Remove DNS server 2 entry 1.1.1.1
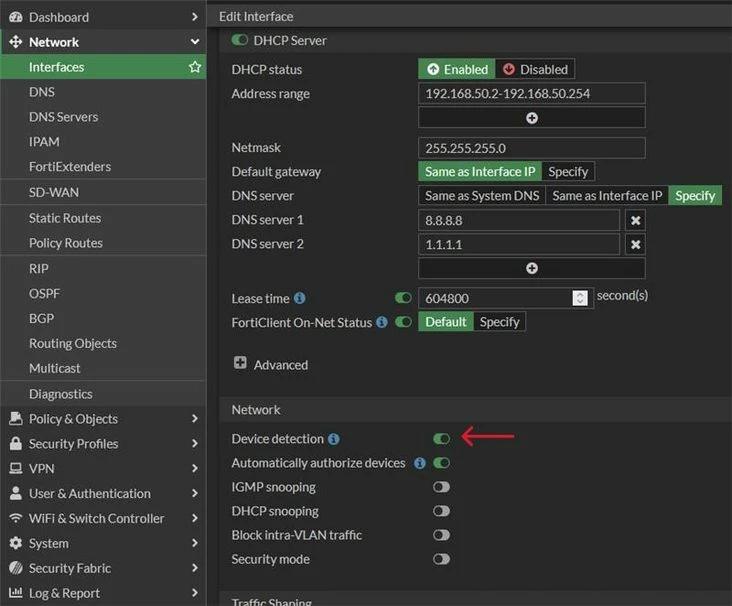This screenshot has height=606, width=732. point(635,244)
